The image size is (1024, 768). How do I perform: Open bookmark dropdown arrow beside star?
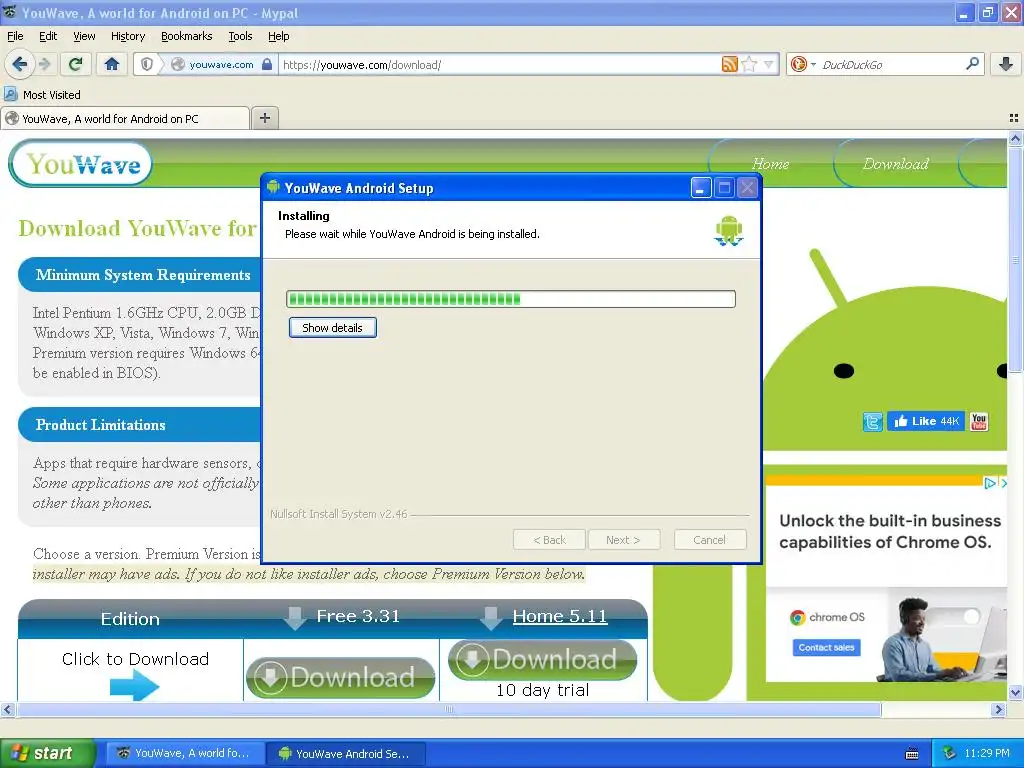(769, 64)
